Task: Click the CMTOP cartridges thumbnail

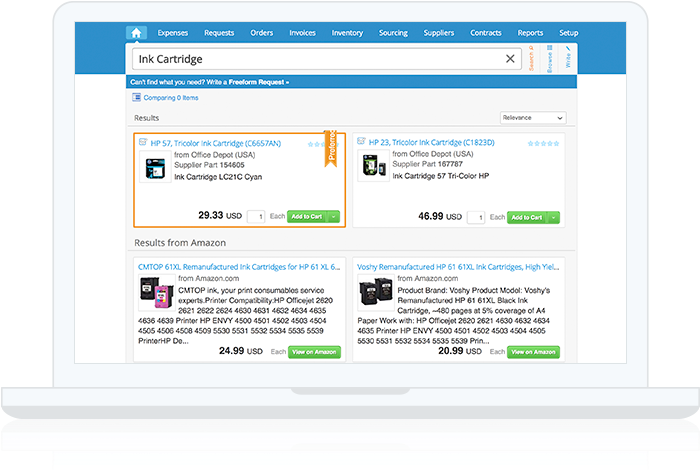Action: 157,293
